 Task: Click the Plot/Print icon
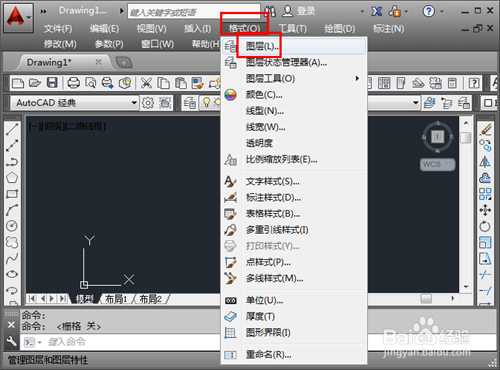pyautogui.click(x=74, y=83)
